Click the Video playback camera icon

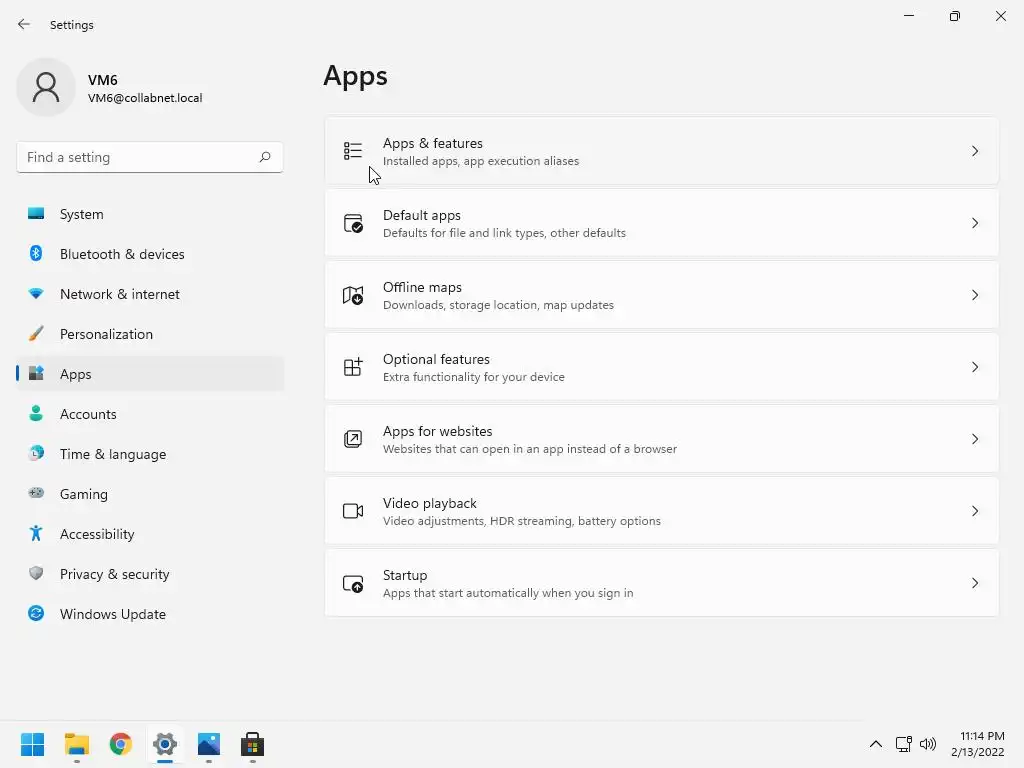pyautogui.click(x=353, y=511)
